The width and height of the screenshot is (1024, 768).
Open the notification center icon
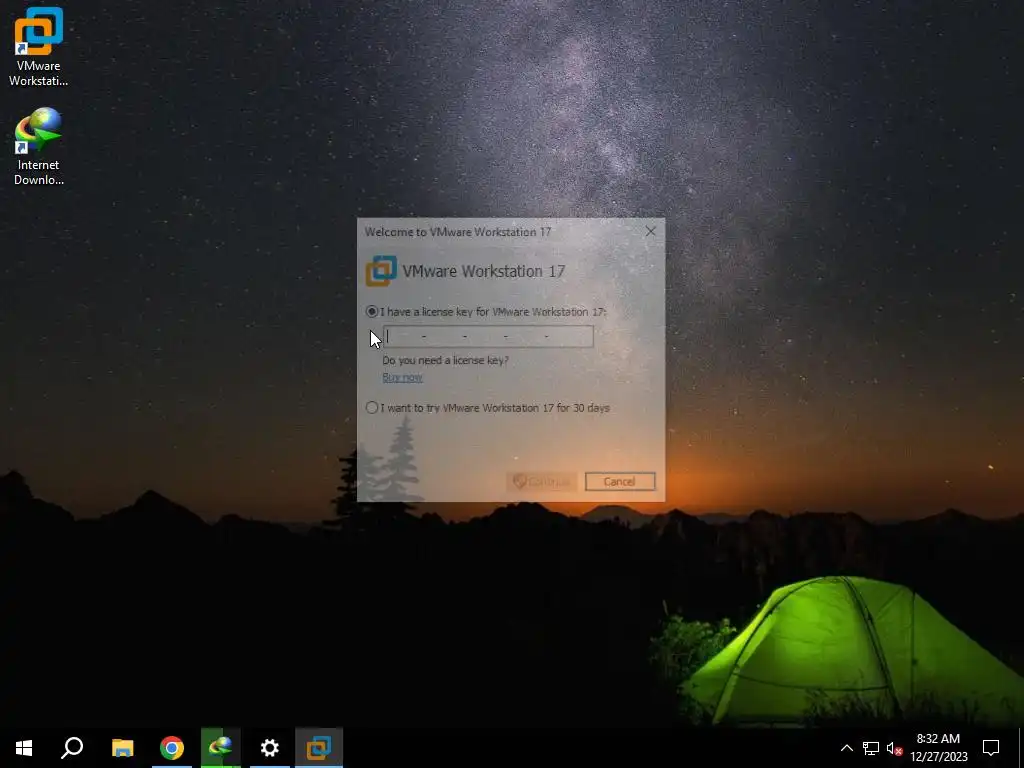tap(991, 748)
